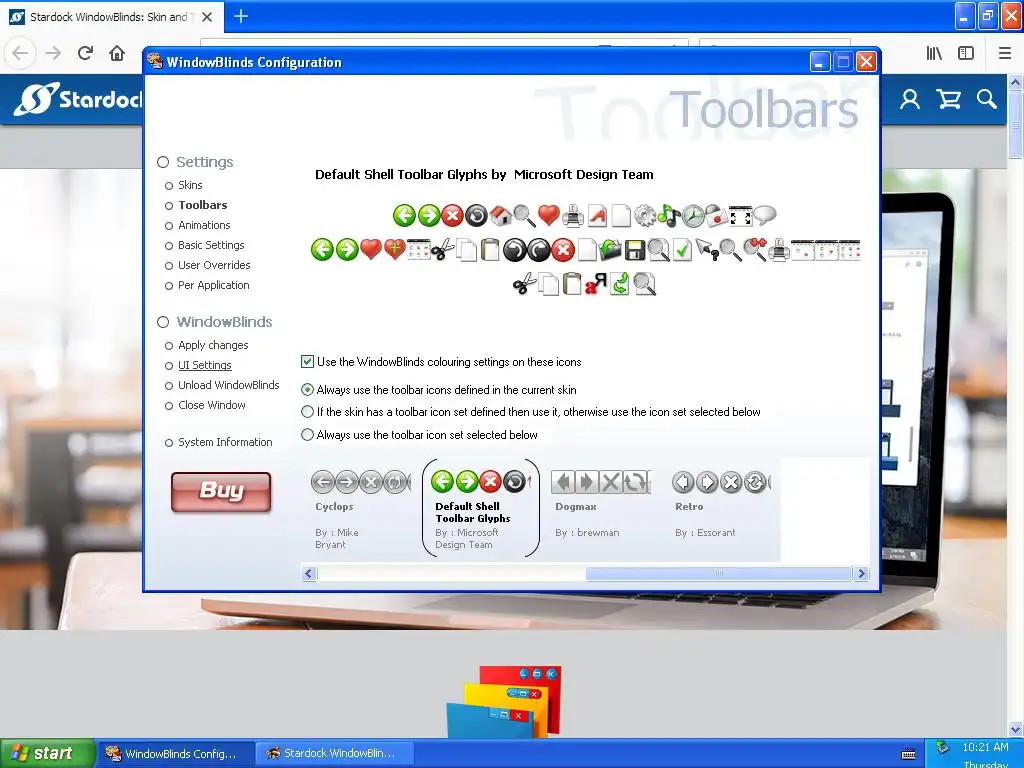Open System Information link
This screenshot has height=768, width=1024.
[225, 442]
